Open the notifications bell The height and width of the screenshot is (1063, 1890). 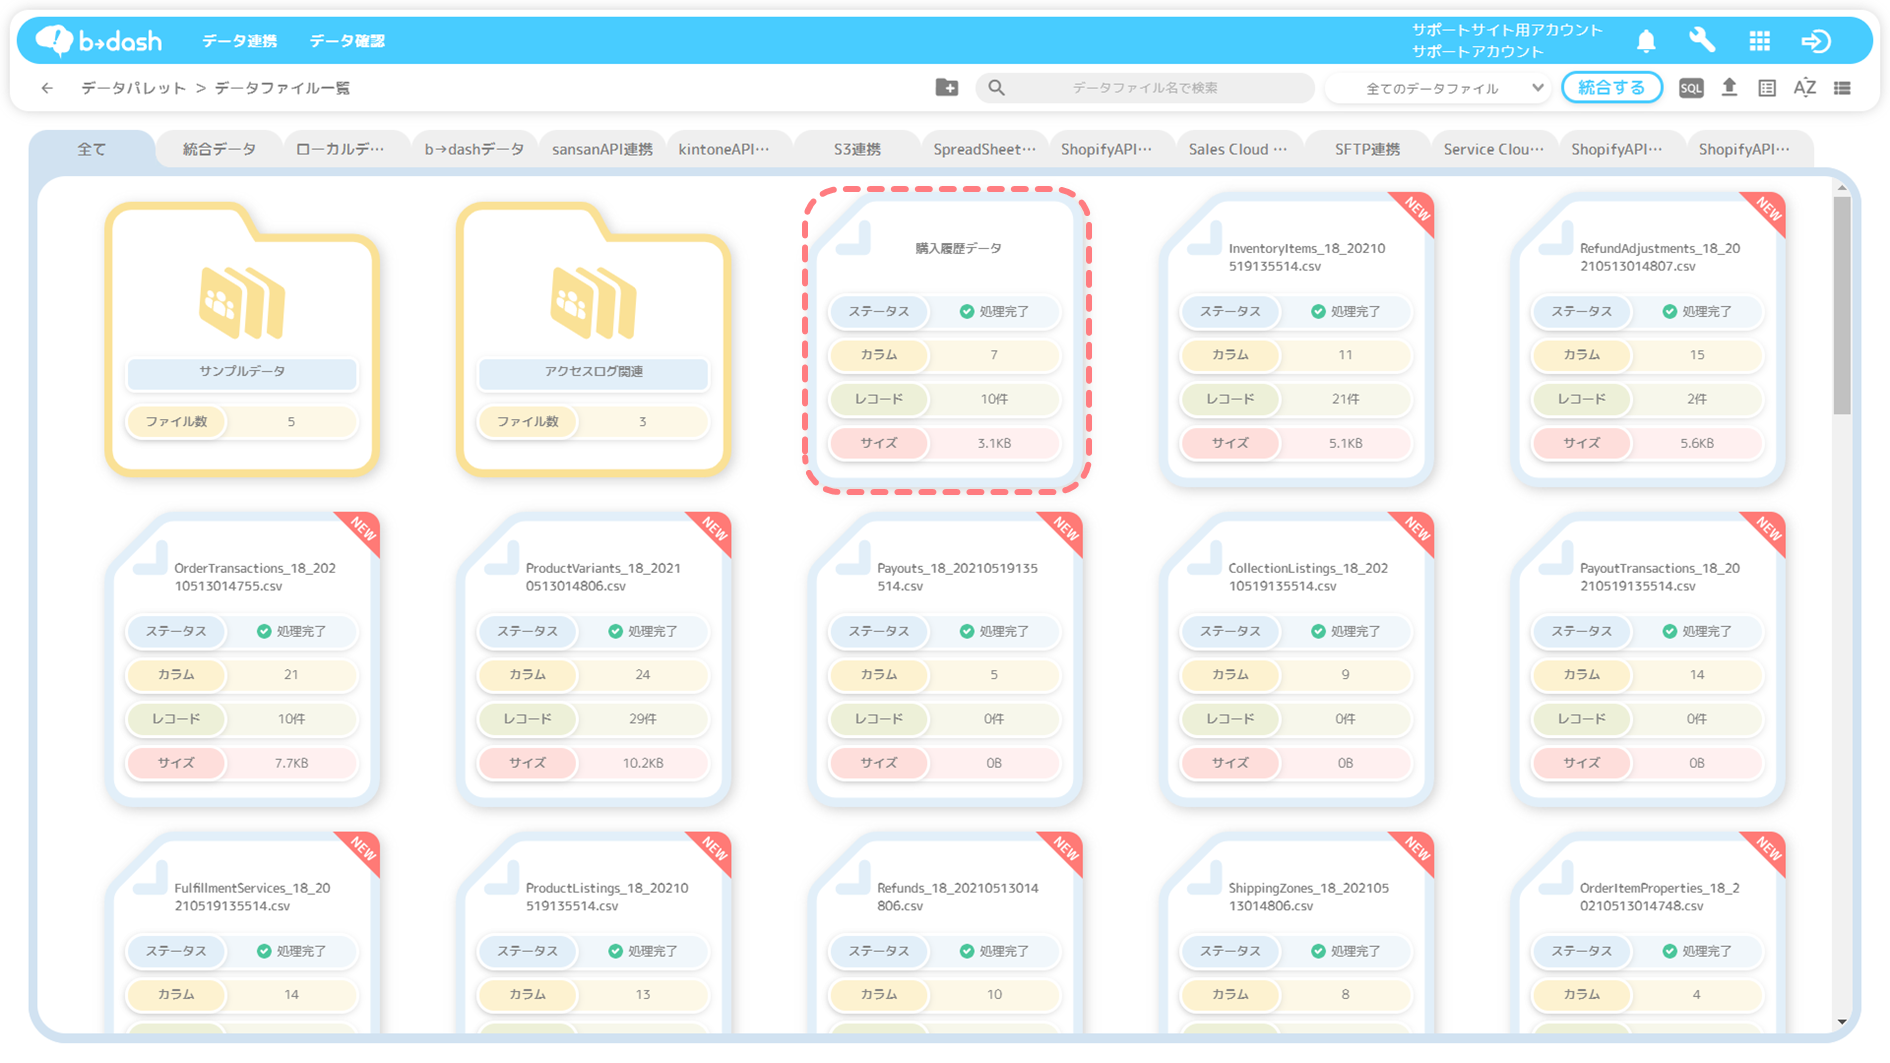(x=1645, y=41)
